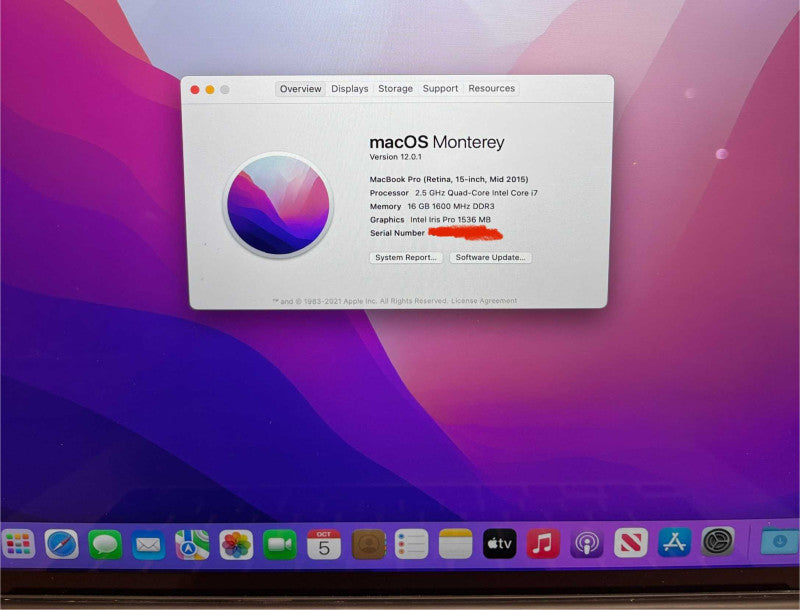
Task: Open Reminders app in Dock
Action: click(x=412, y=544)
